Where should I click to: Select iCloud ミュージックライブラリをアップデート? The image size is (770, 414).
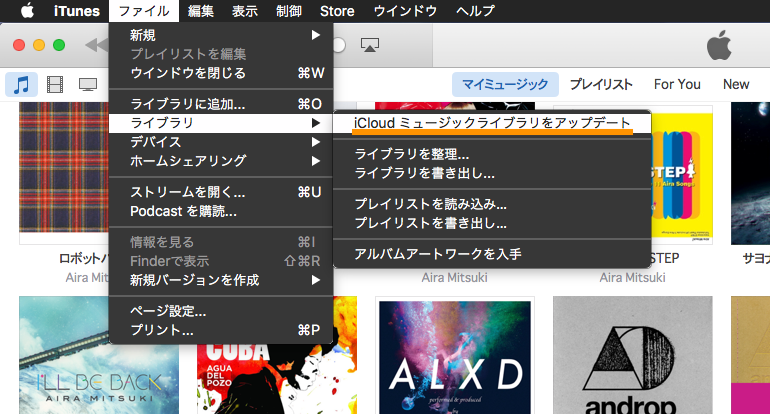492,123
